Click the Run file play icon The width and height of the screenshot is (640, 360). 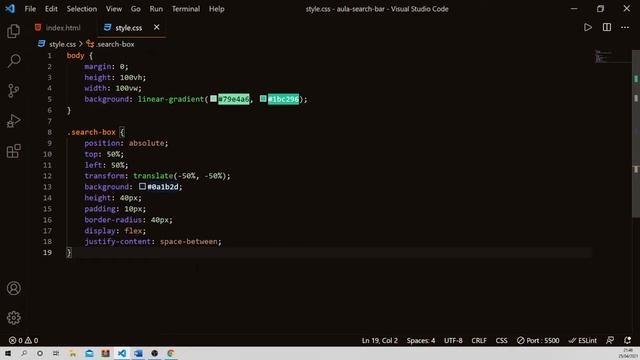(588, 27)
